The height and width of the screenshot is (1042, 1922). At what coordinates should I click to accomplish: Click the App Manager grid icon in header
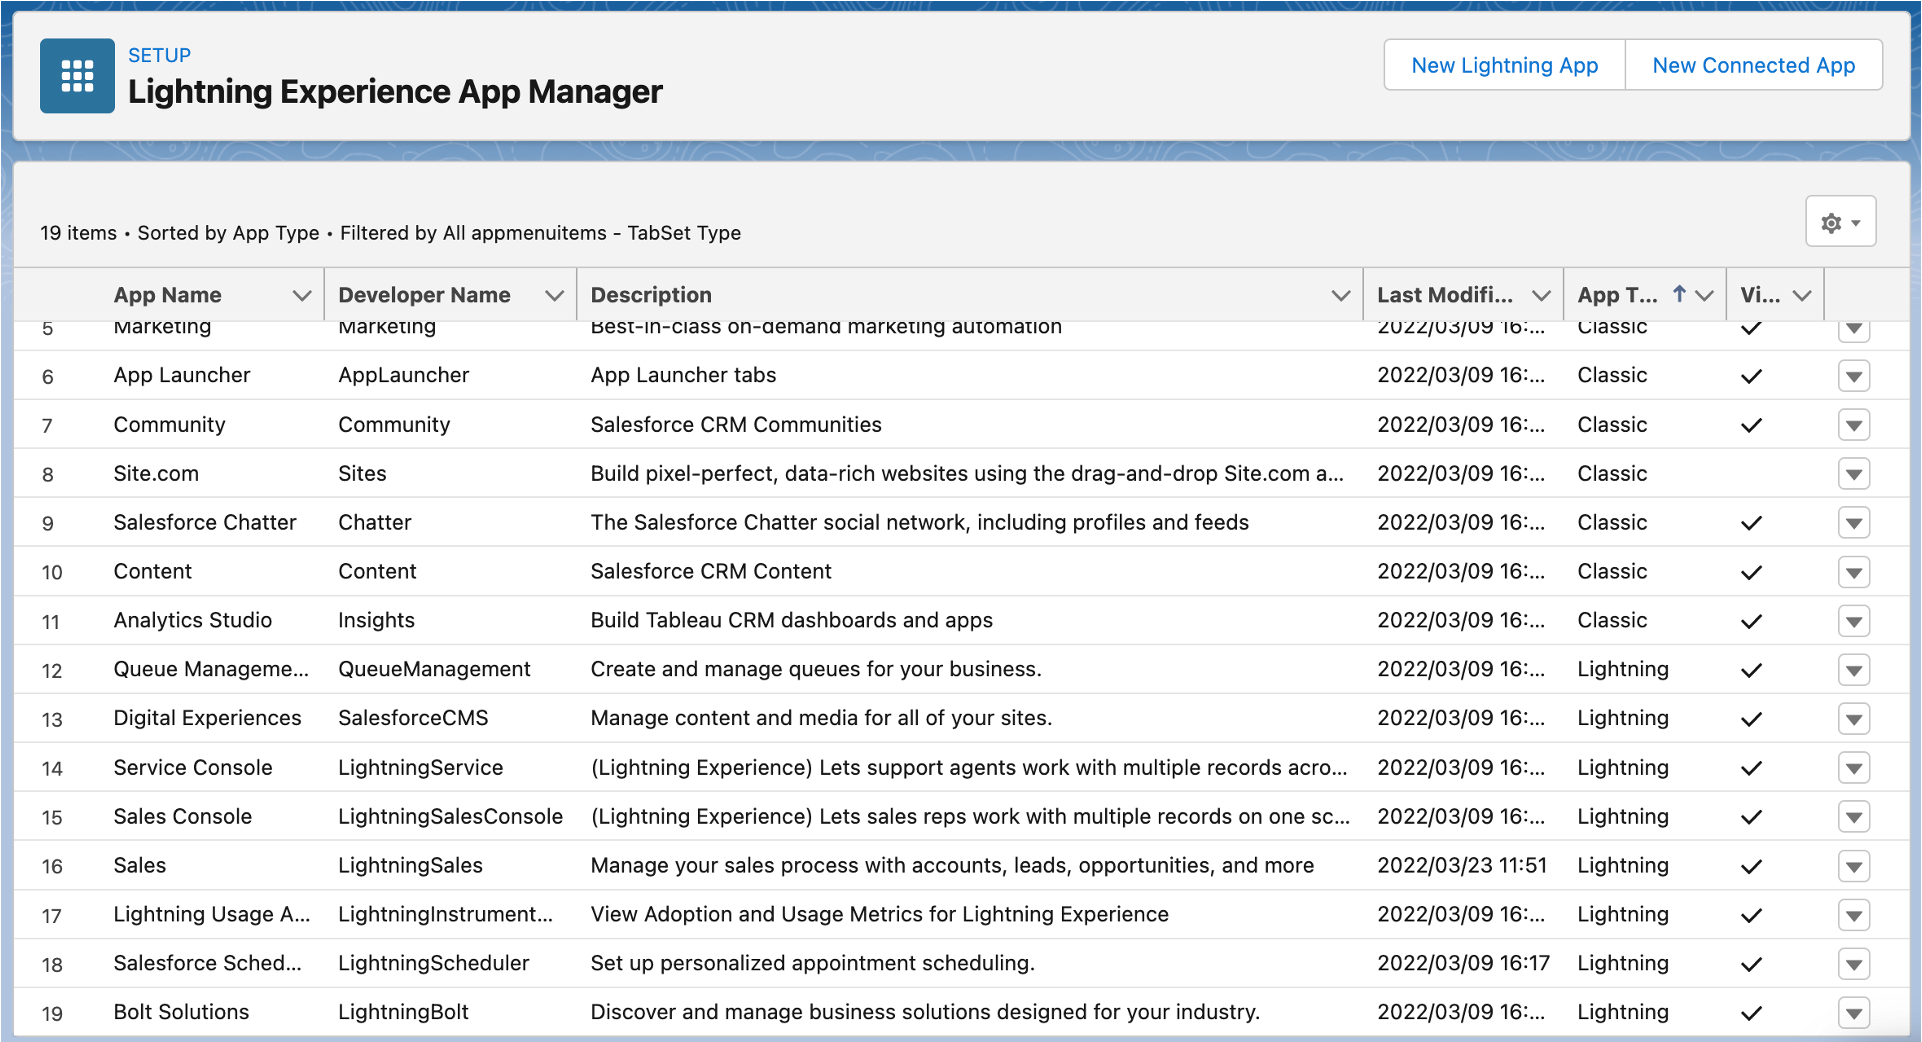pos(77,76)
